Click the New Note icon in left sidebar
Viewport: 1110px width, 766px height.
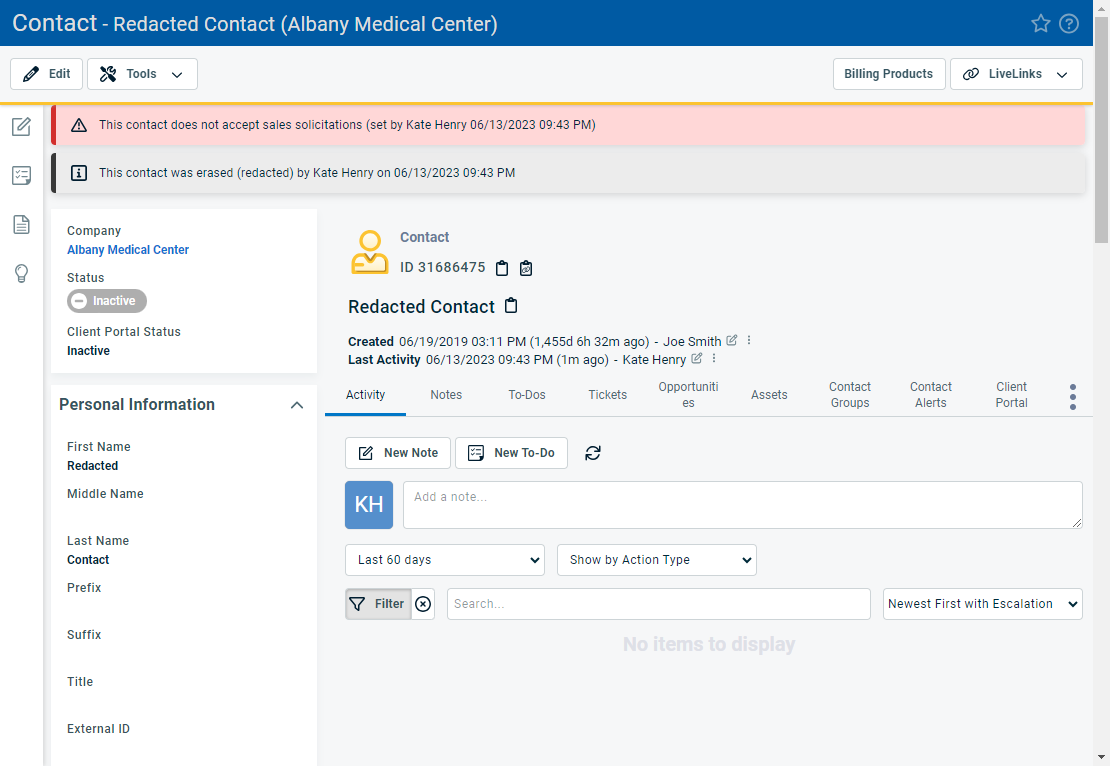(21, 127)
